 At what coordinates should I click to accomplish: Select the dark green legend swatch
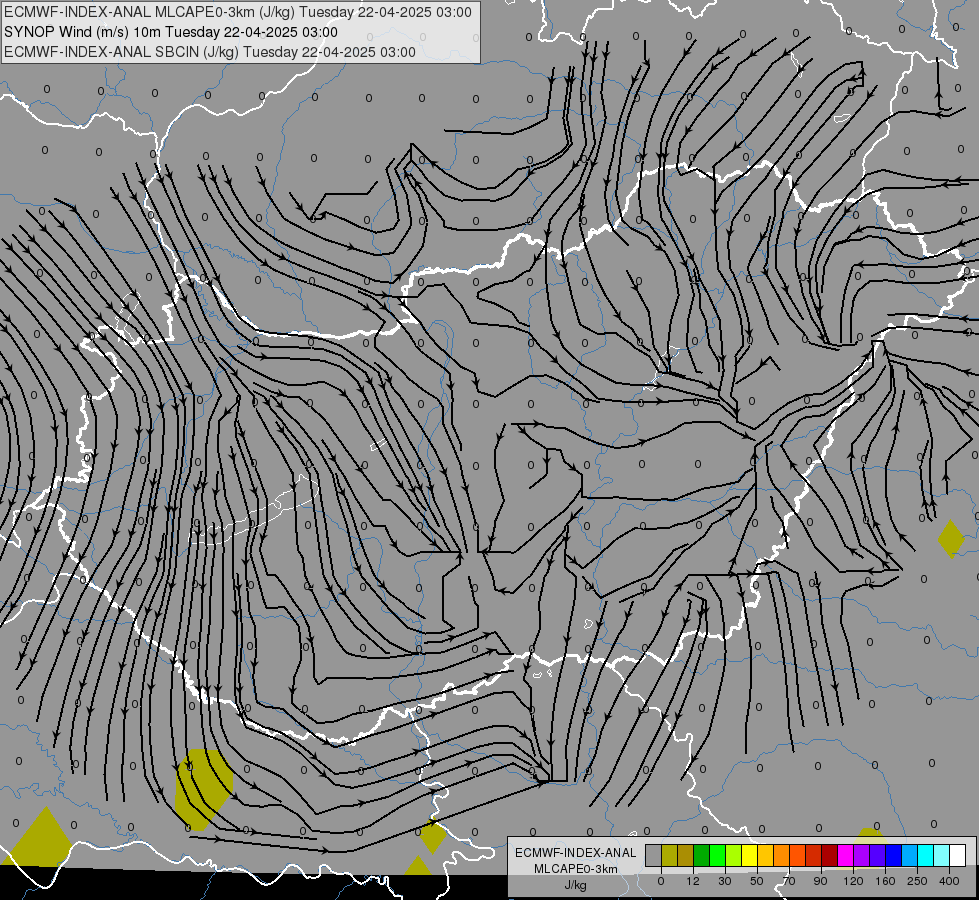[x=702, y=855]
